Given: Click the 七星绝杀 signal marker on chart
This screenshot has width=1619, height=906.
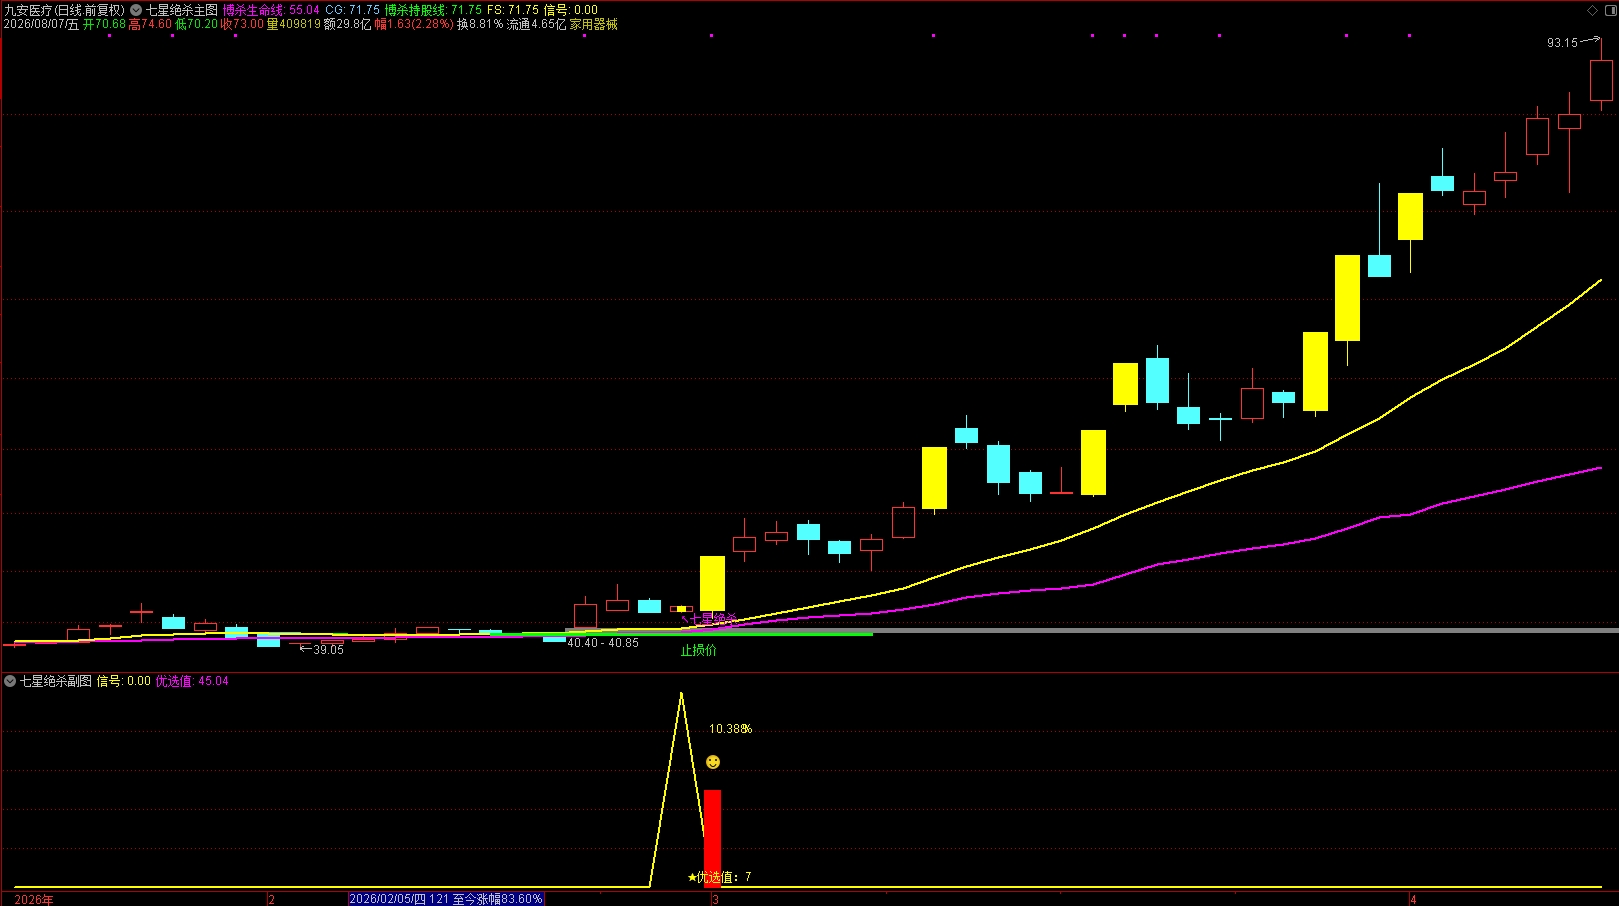Looking at the screenshot, I should click(x=710, y=619).
